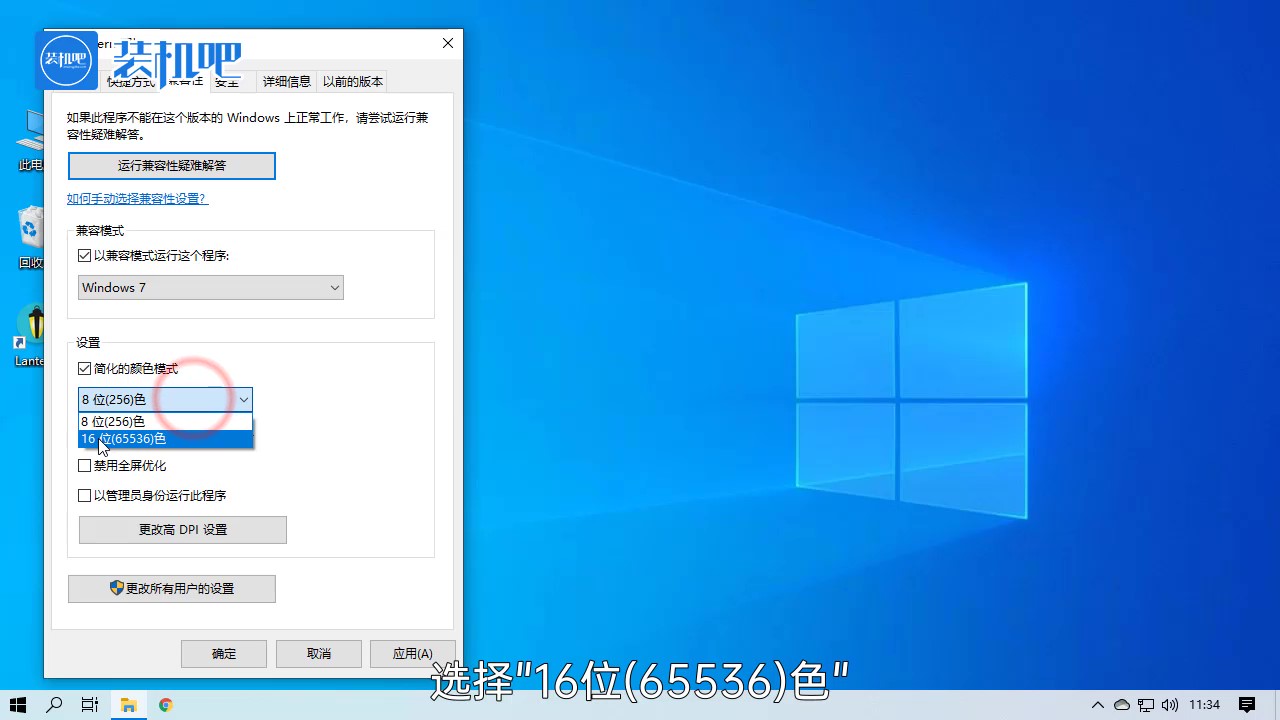
Task: Open the 如何手动选择兼容性设置 link
Action: [x=137, y=198]
